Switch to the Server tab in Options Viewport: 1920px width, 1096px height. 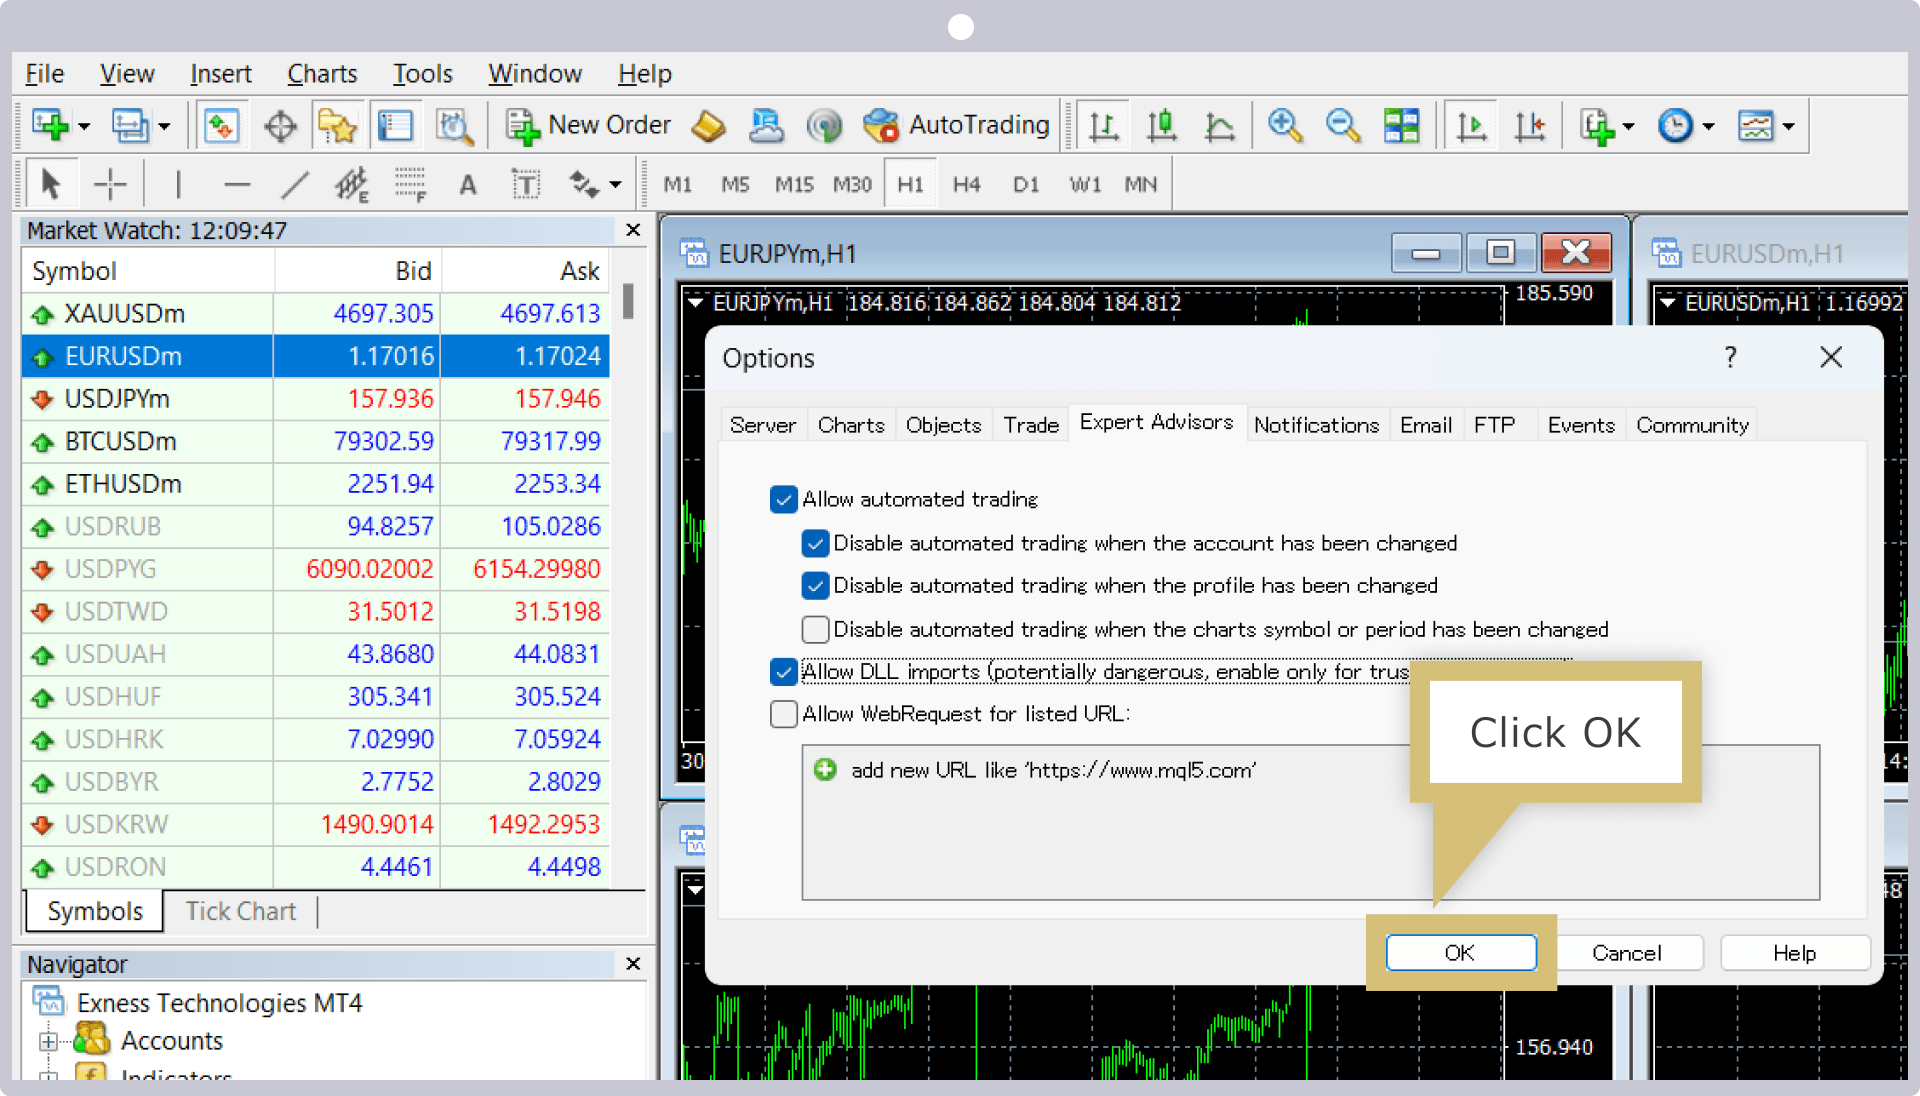click(x=762, y=425)
